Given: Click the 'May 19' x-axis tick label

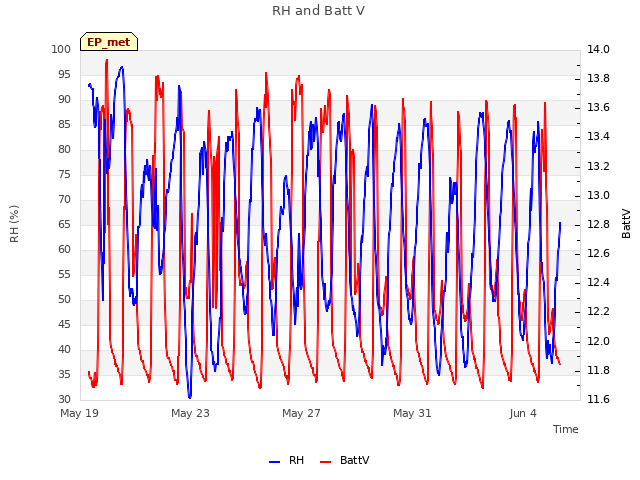Looking at the screenshot, I should pos(80,413).
